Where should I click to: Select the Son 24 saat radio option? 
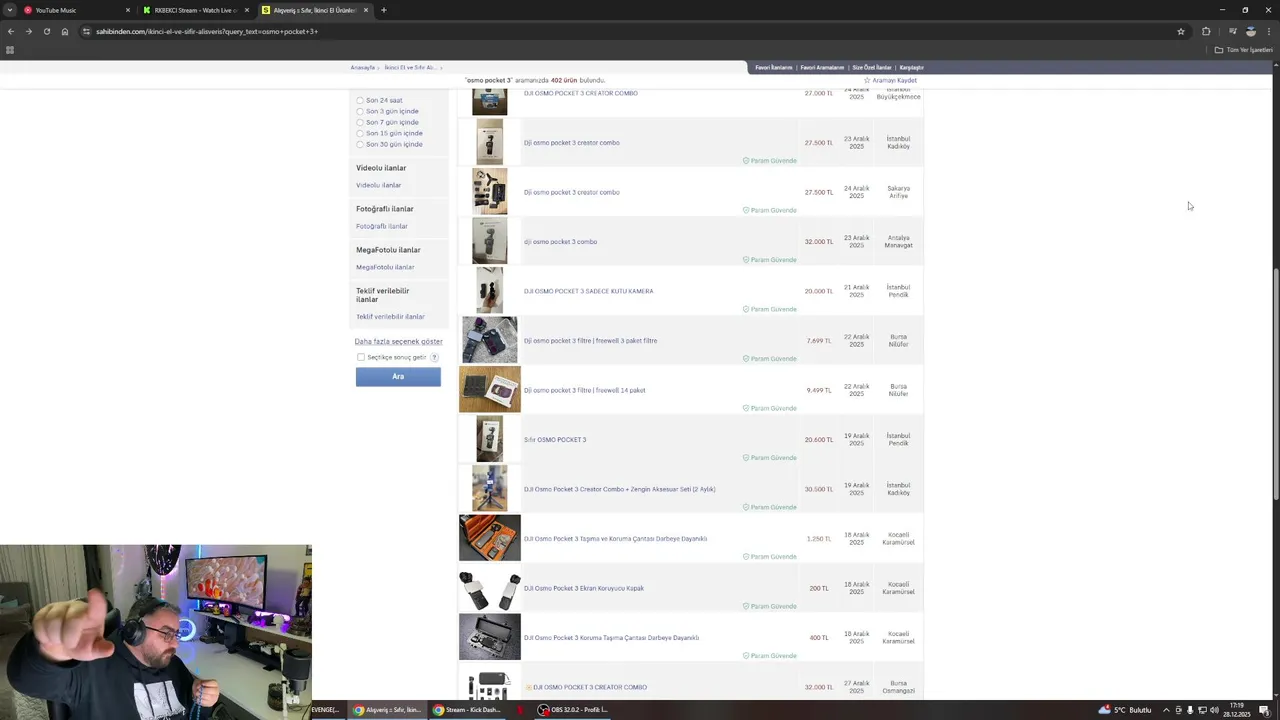360,100
